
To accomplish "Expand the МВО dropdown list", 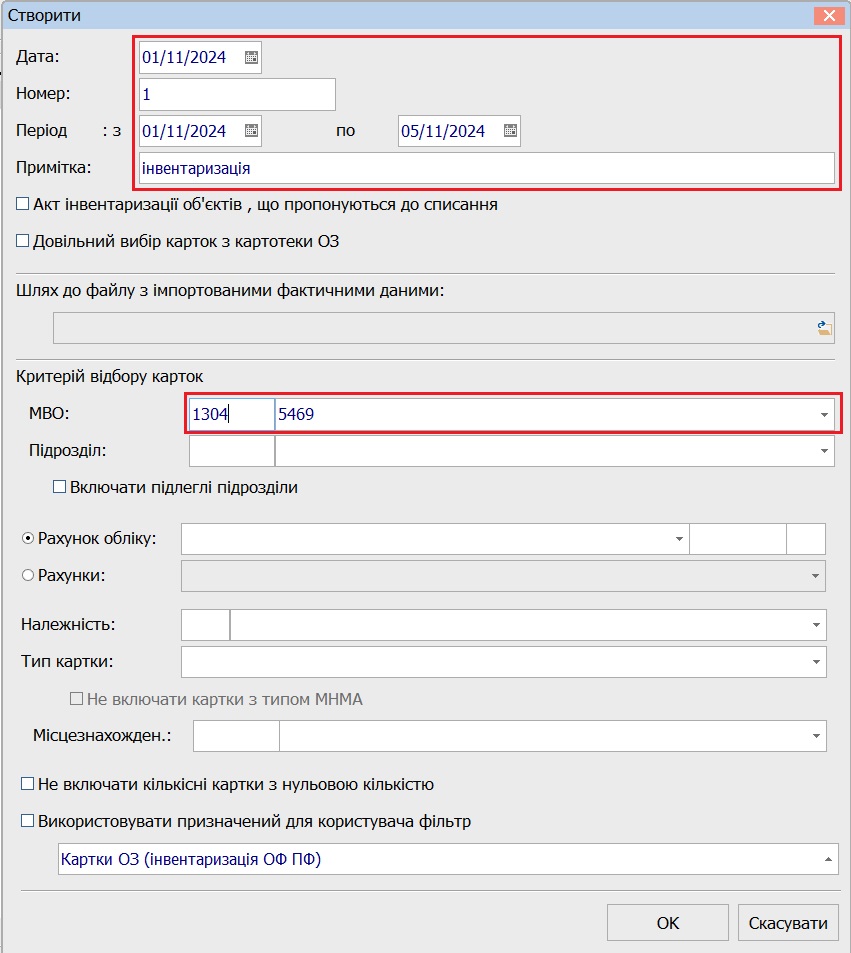I will pos(824,415).
